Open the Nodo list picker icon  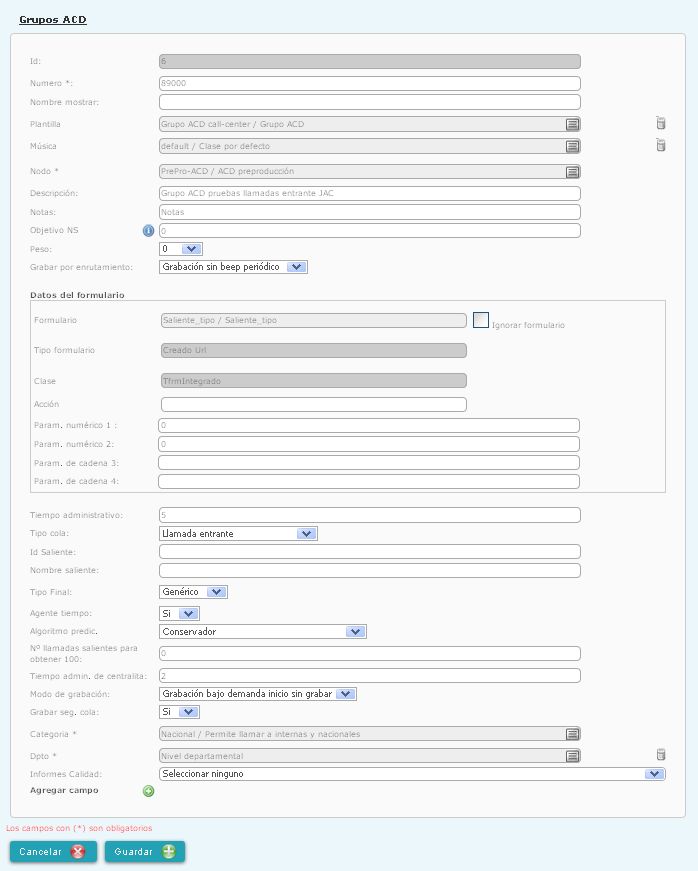coord(573,172)
